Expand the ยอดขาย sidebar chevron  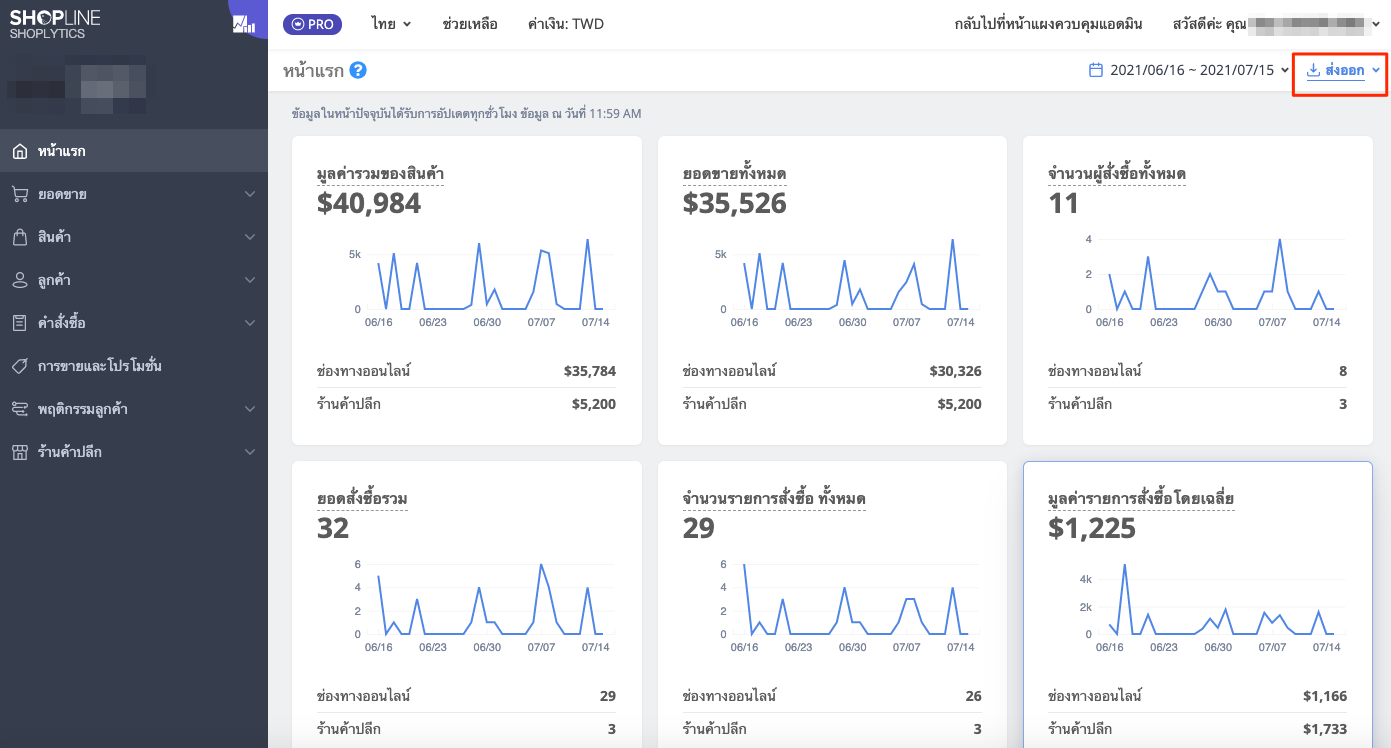pyautogui.click(x=250, y=195)
